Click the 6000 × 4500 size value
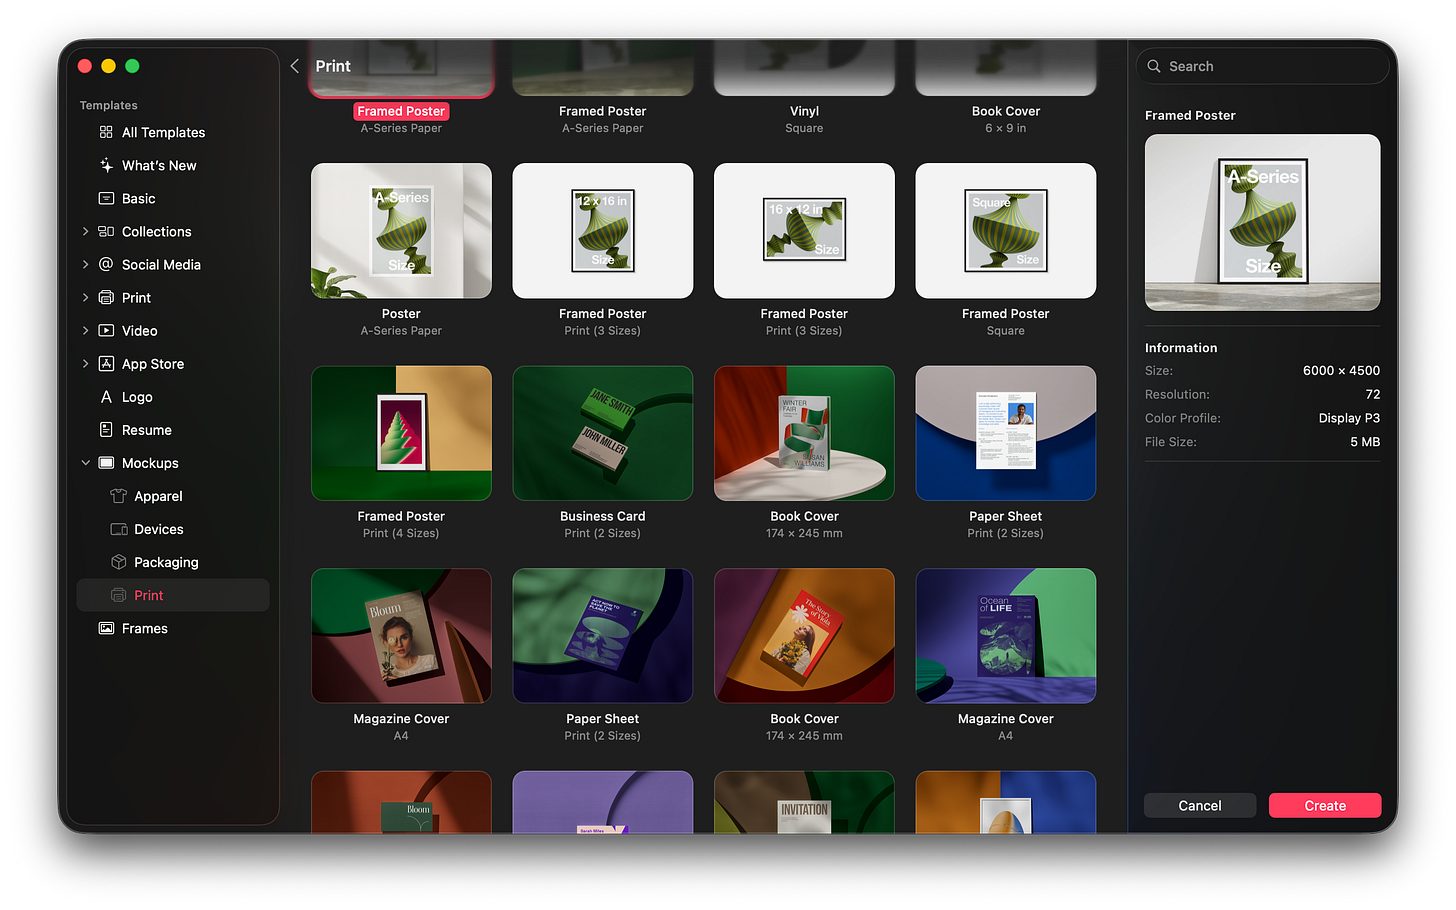Screen dimensions: 1456x910 tap(1341, 370)
